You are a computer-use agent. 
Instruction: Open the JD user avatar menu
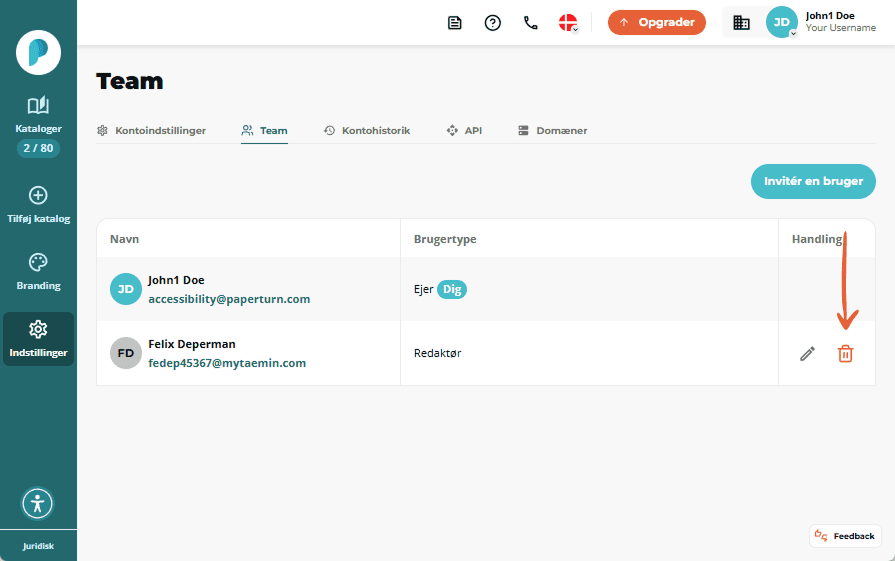pyautogui.click(x=781, y=22)
